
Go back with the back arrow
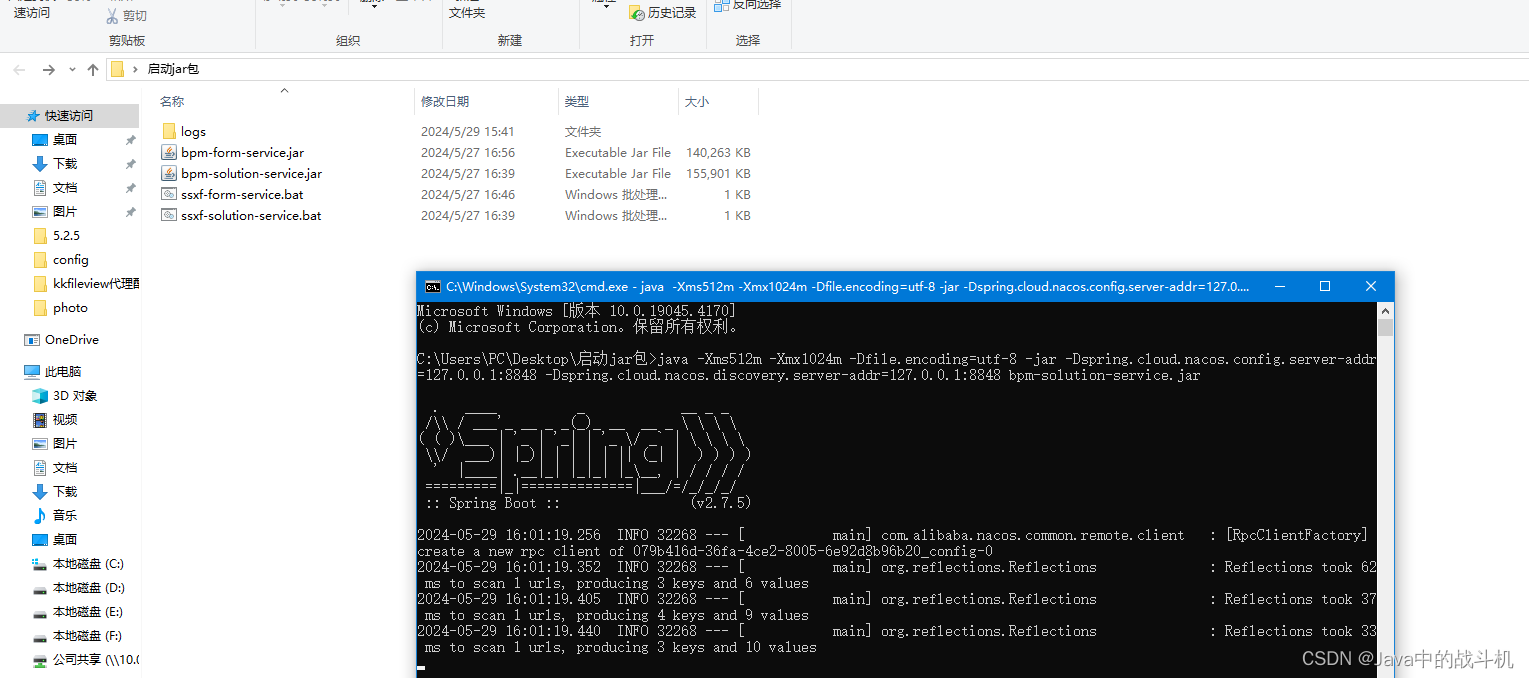(x=19, y=70)
